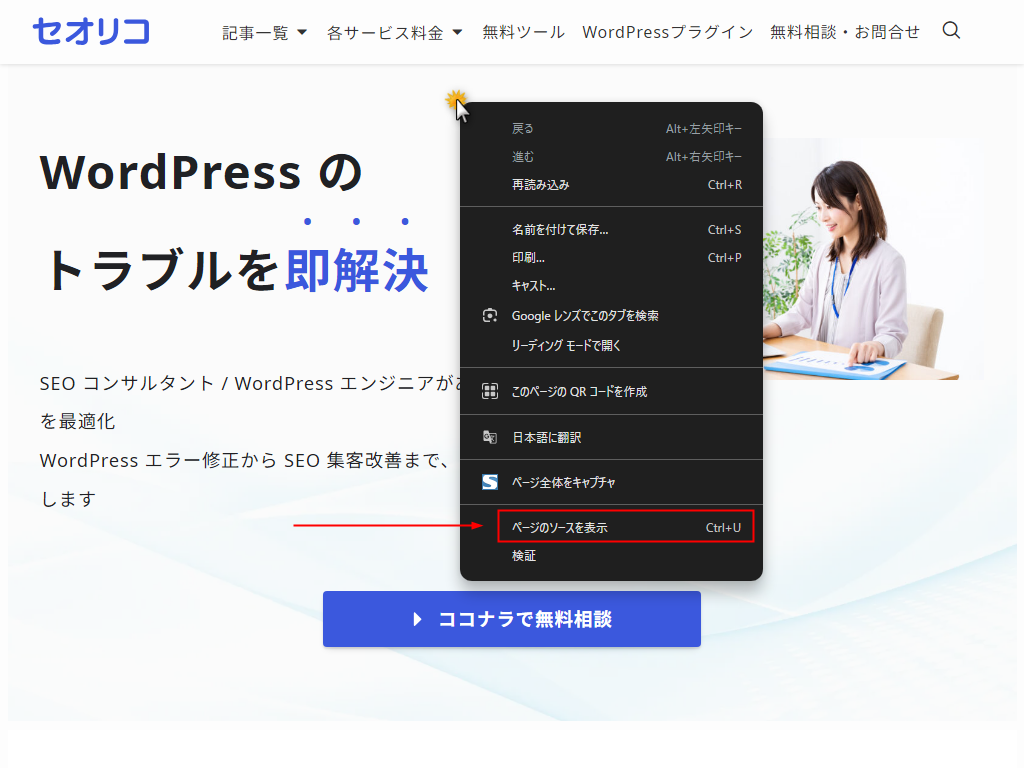Open the 各サービス料金 dropdown
This screenshot has height=768, width=1024.
coord(385,31)
